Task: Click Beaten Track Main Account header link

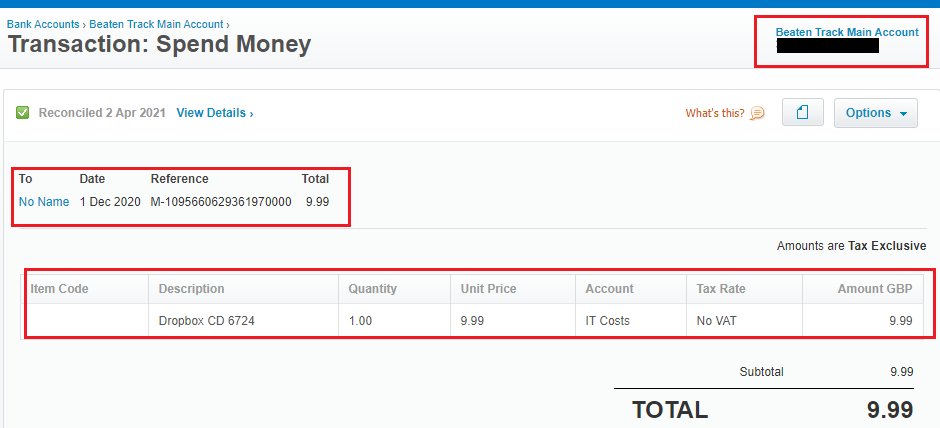Action: pyautogui.click(x=846, y=32)
